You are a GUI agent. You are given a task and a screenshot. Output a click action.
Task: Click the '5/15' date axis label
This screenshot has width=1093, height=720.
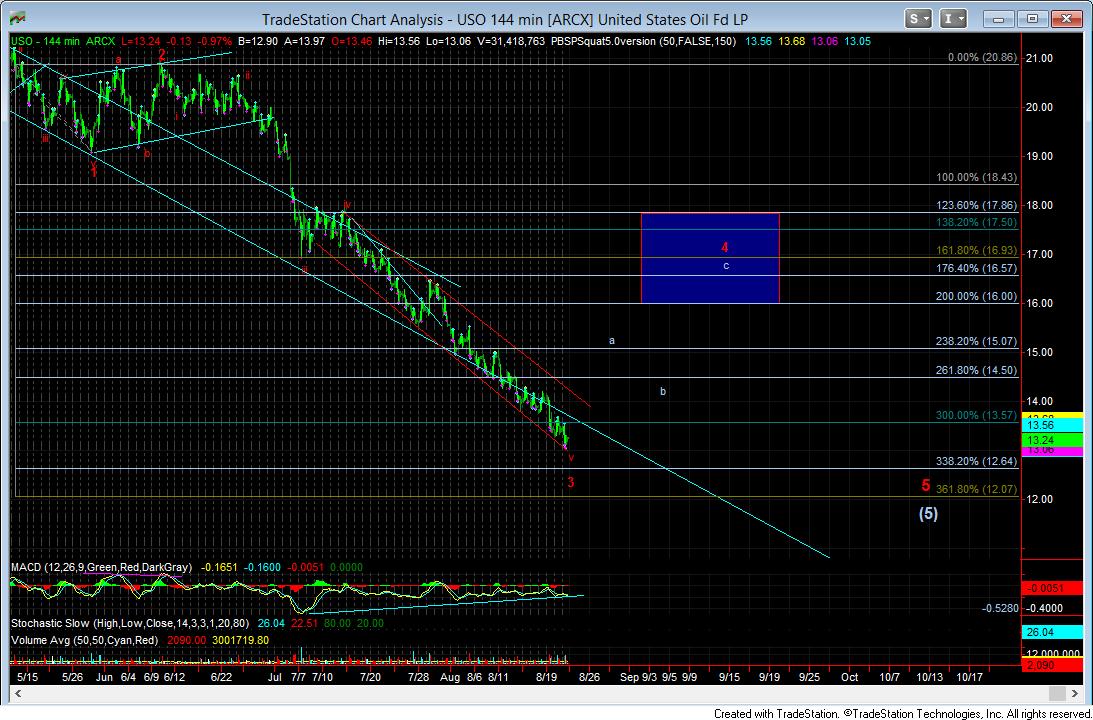[x=27, y=677]
